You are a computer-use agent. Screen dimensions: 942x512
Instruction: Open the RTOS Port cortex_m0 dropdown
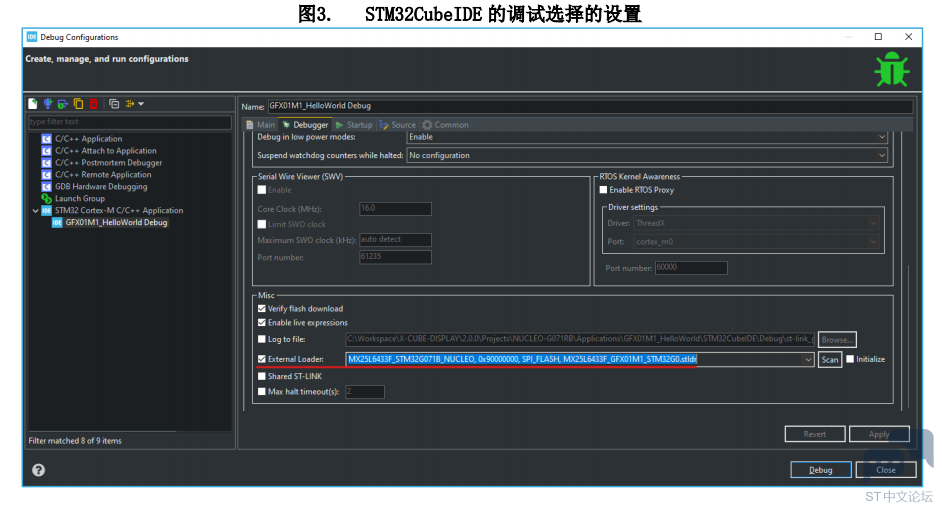coord(756,242)
